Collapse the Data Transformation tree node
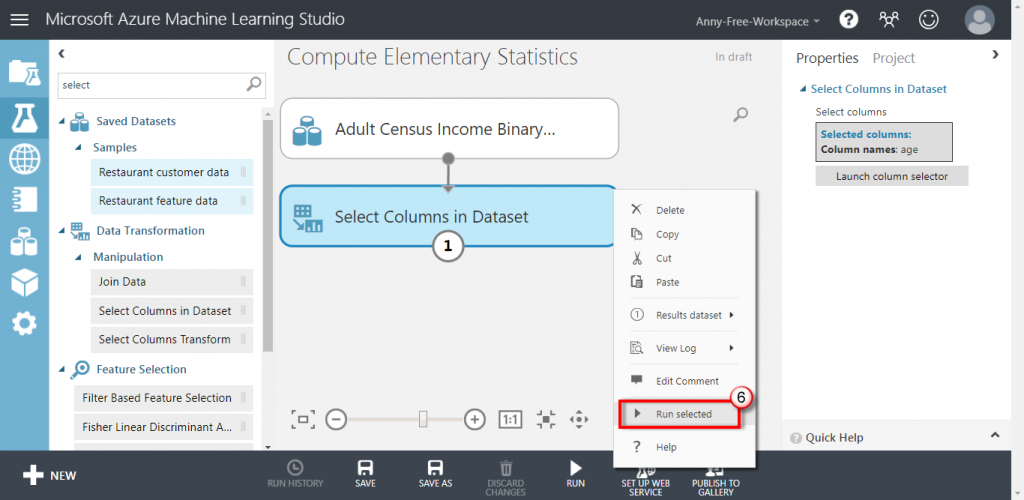 [62, 231]
